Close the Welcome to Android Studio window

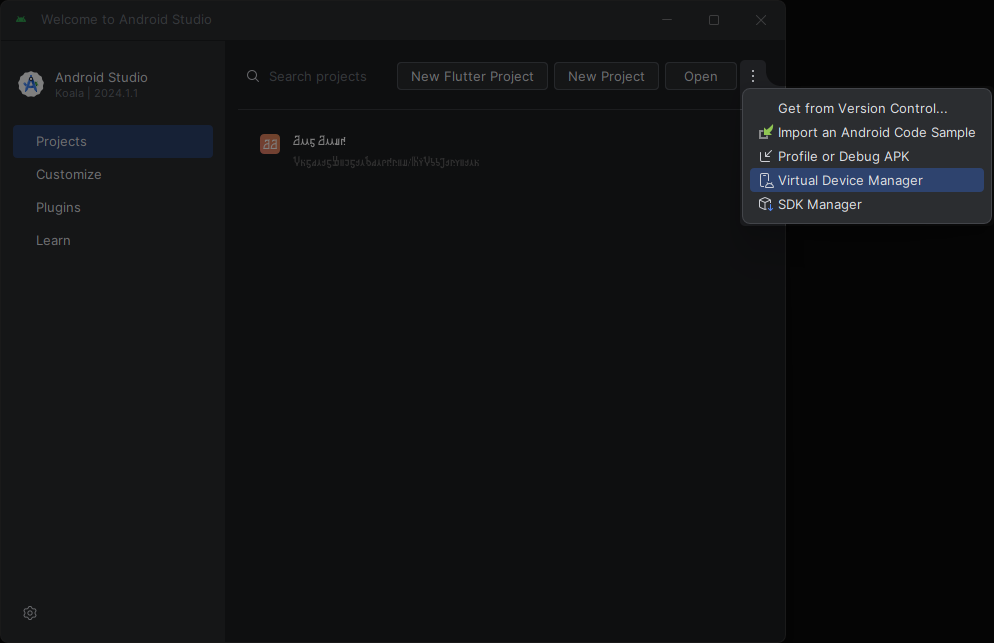point(761,20)
